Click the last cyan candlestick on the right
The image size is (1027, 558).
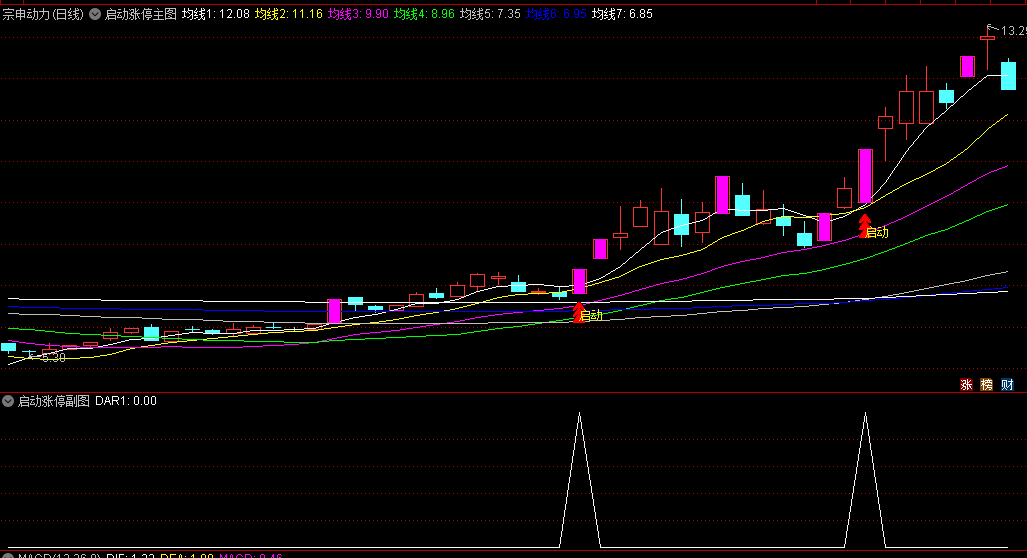pyautogui.click(x=1009, y=76)
